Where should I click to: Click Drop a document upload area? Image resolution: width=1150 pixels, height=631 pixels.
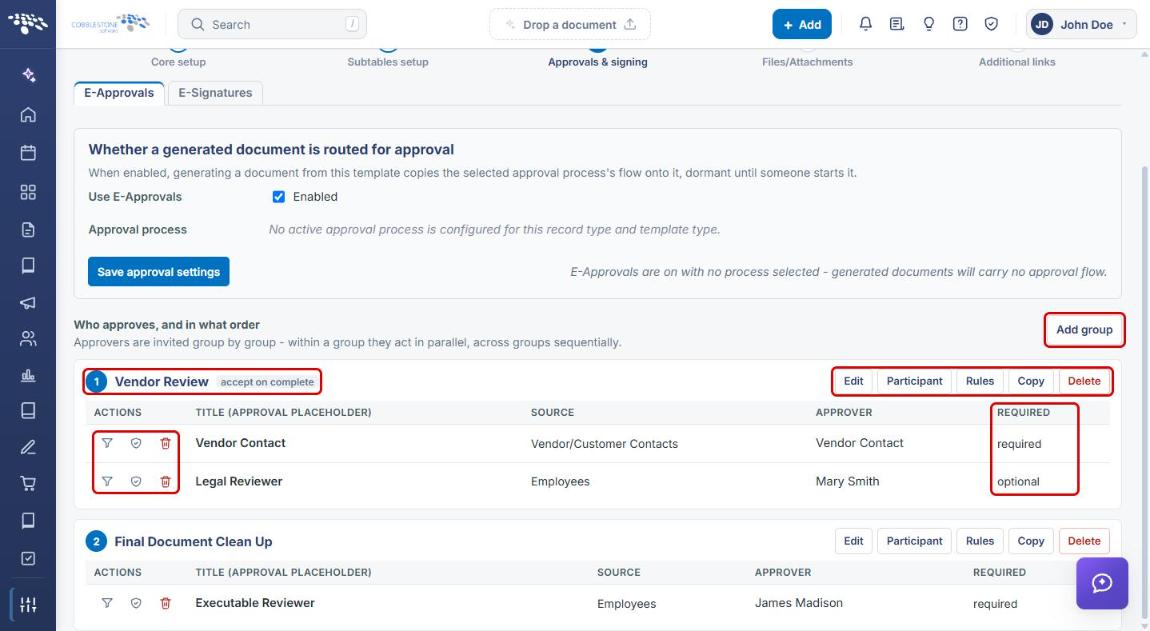point(569,24)
